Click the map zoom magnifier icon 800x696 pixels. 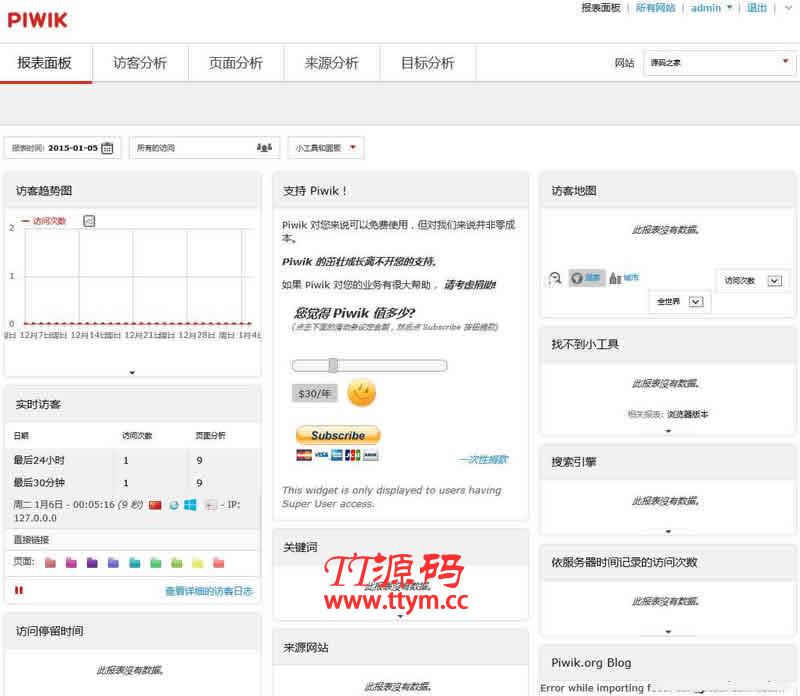555,278
